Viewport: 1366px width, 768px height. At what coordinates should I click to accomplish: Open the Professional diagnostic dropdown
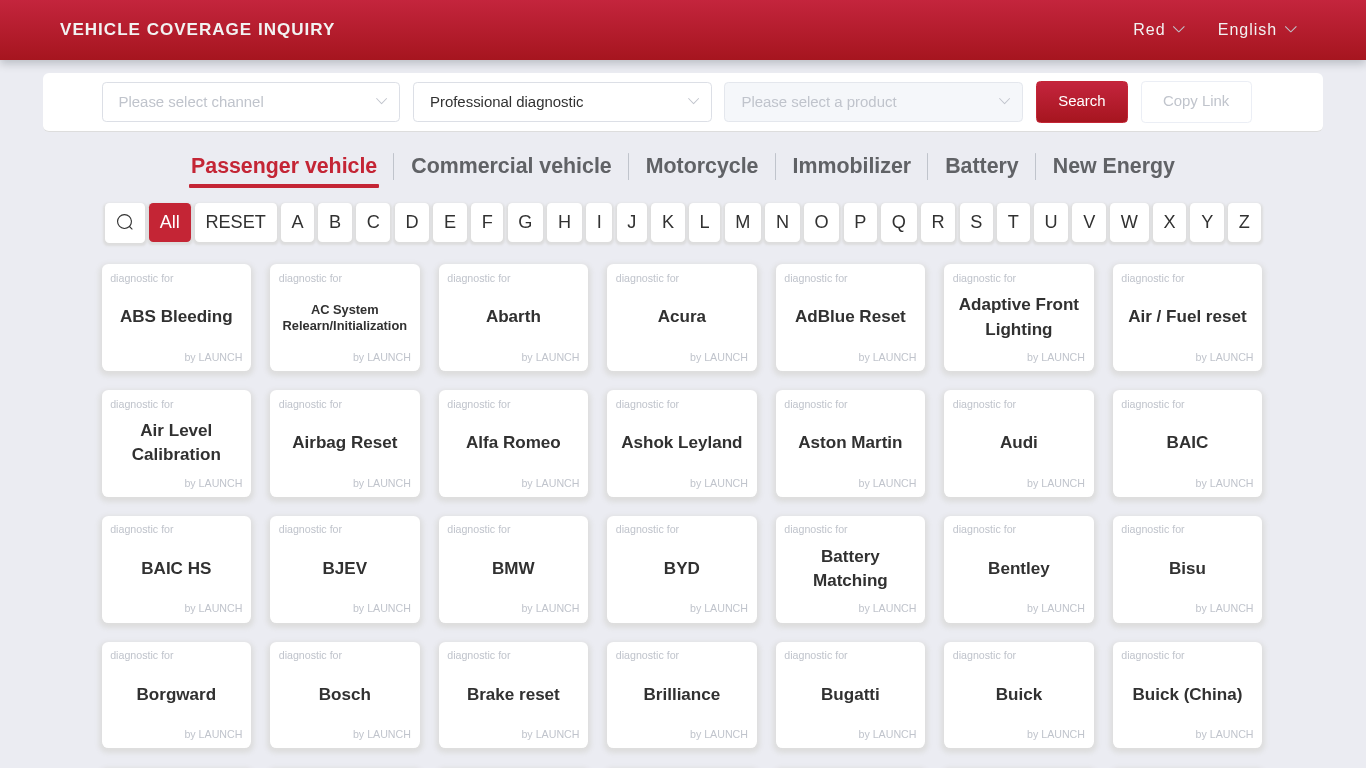pos(562,102)
